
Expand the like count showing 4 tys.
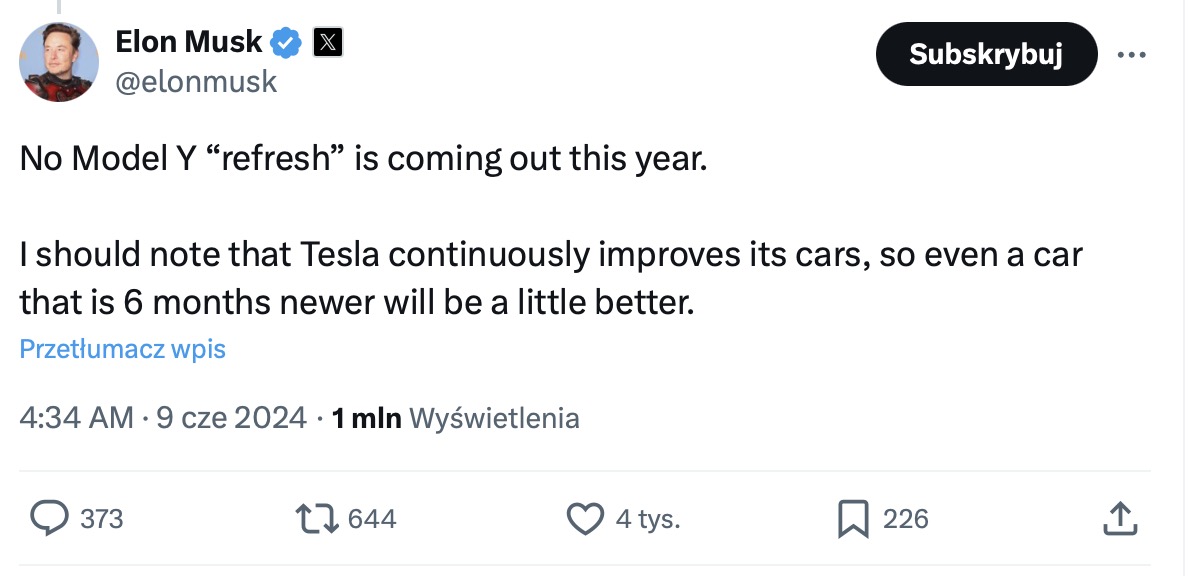647,518
